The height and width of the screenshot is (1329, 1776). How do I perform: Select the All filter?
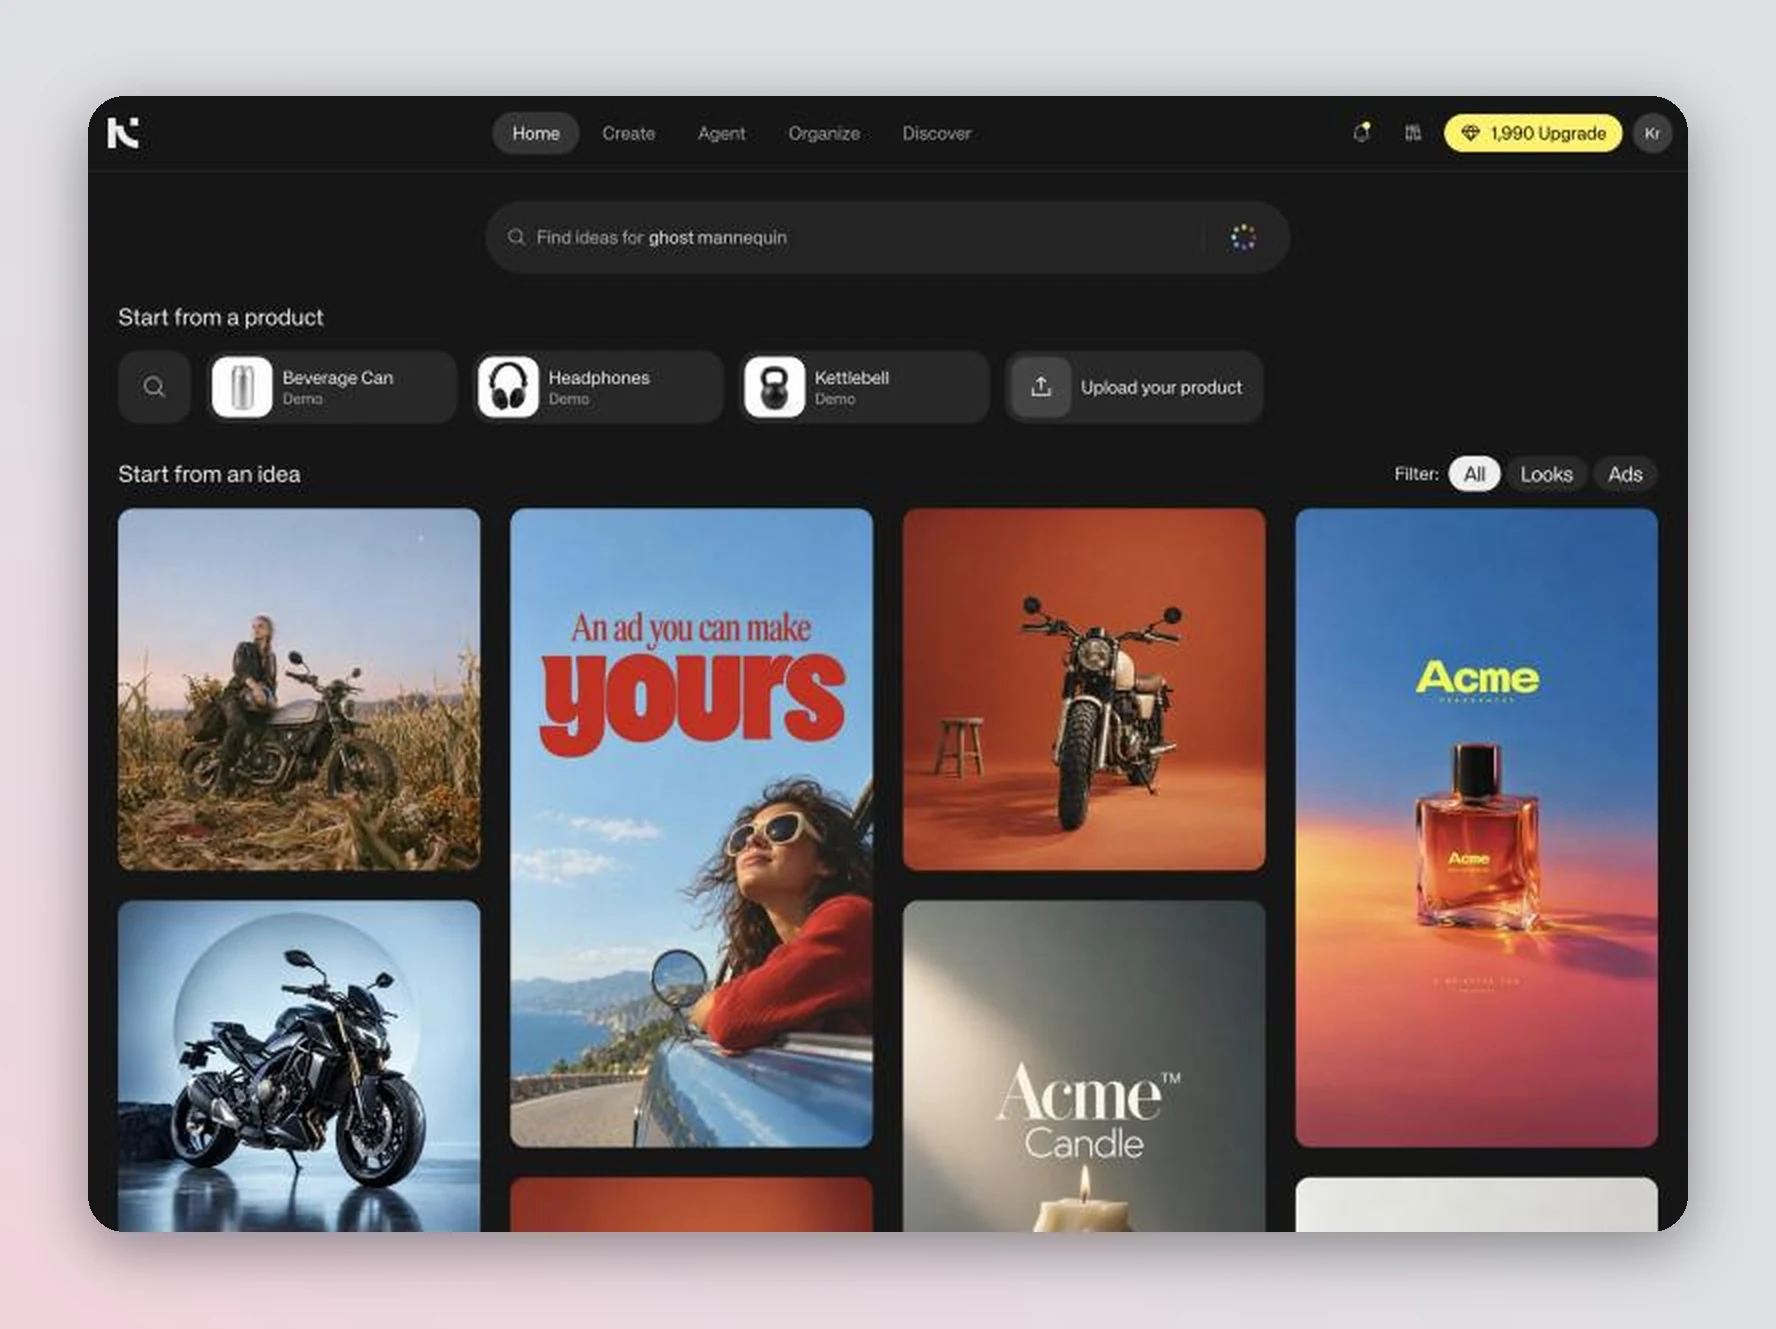pyautogui.click(x=1474, y=474)
